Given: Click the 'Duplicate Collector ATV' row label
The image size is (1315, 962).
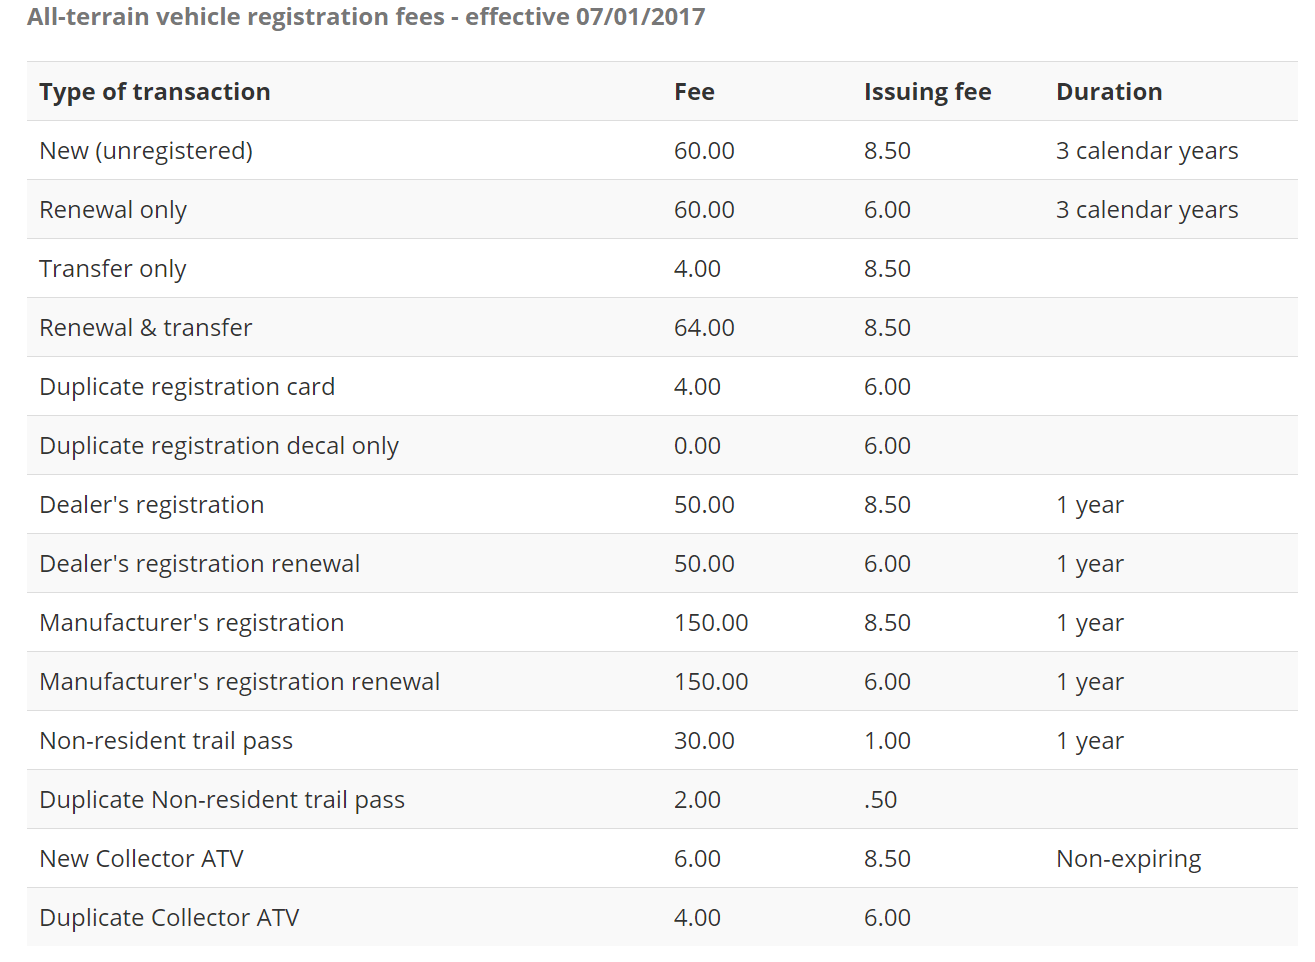Looking at the screenshot, I should pyautogui.click(x=169, y=918).
